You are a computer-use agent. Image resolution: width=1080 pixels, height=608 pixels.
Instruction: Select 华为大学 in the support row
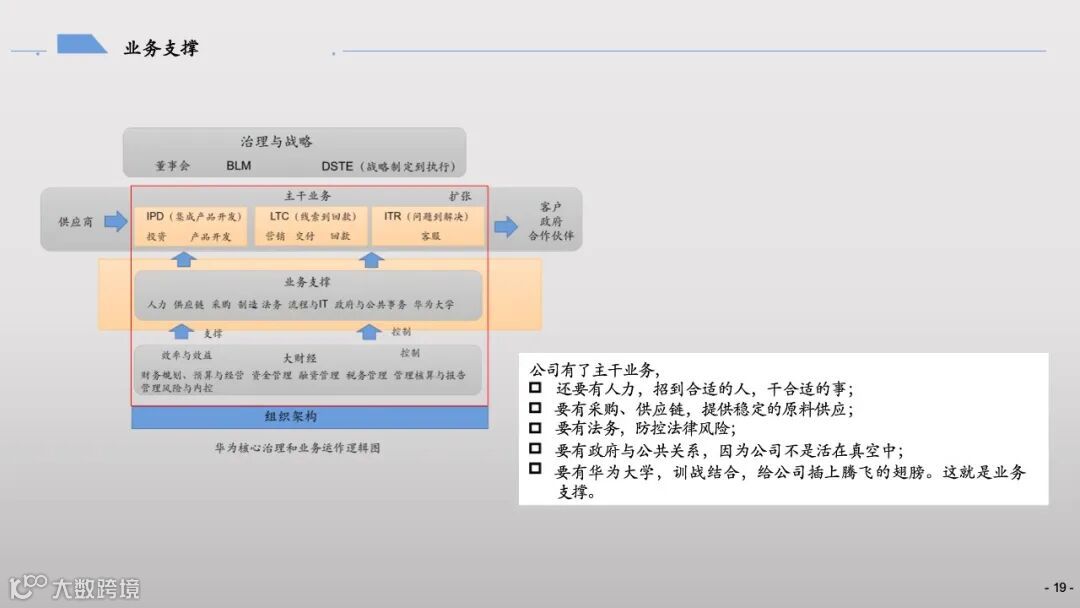click(x=434, y=304)
